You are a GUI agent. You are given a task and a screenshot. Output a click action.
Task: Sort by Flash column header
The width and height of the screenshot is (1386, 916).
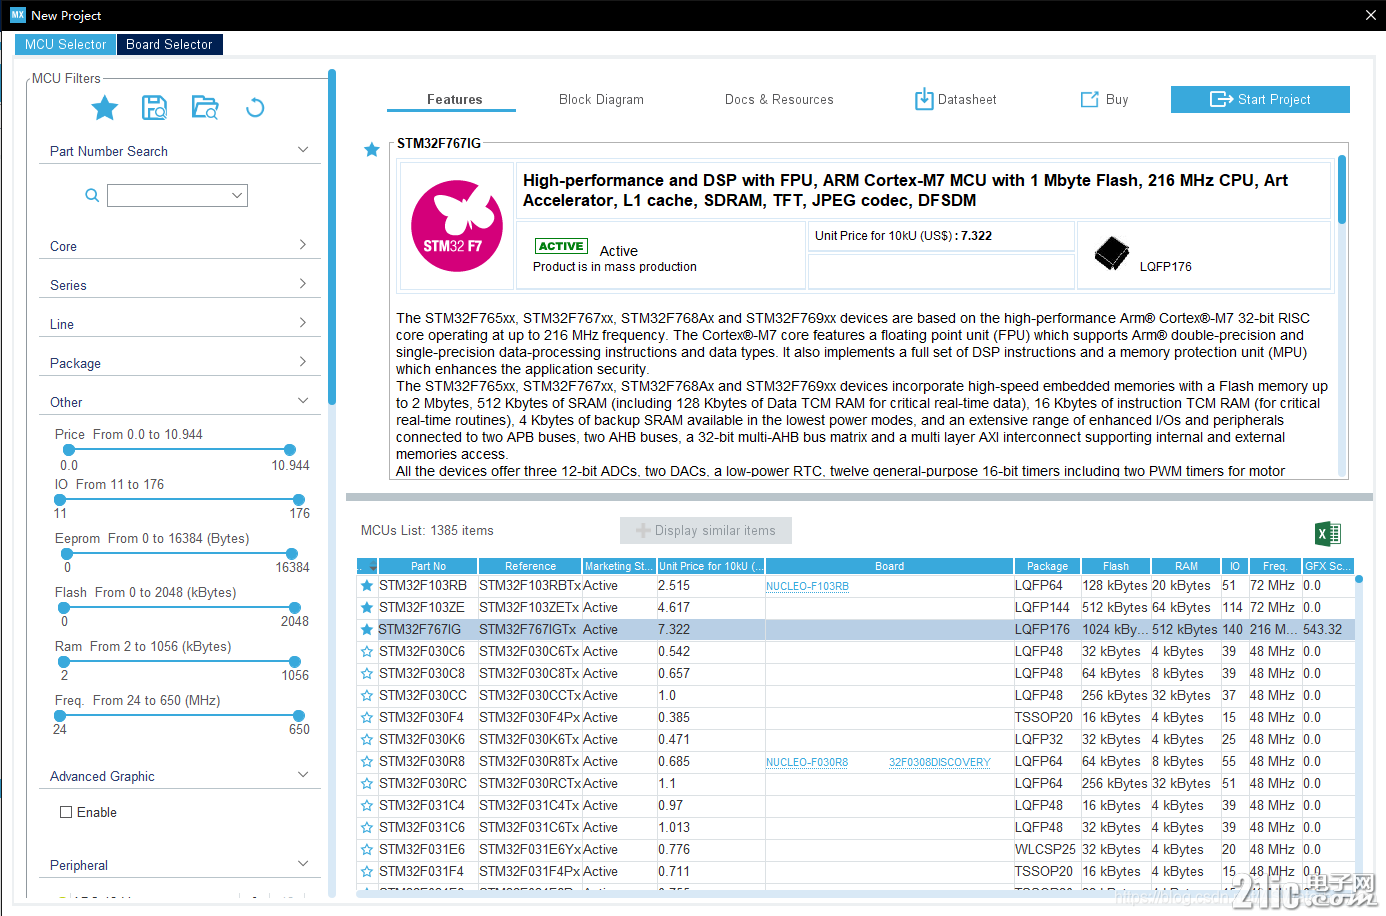tap(1115, 566)
